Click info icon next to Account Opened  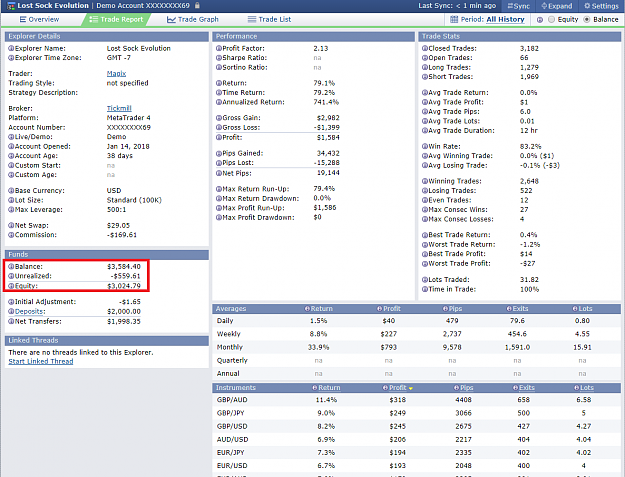[x=11, y=146]
